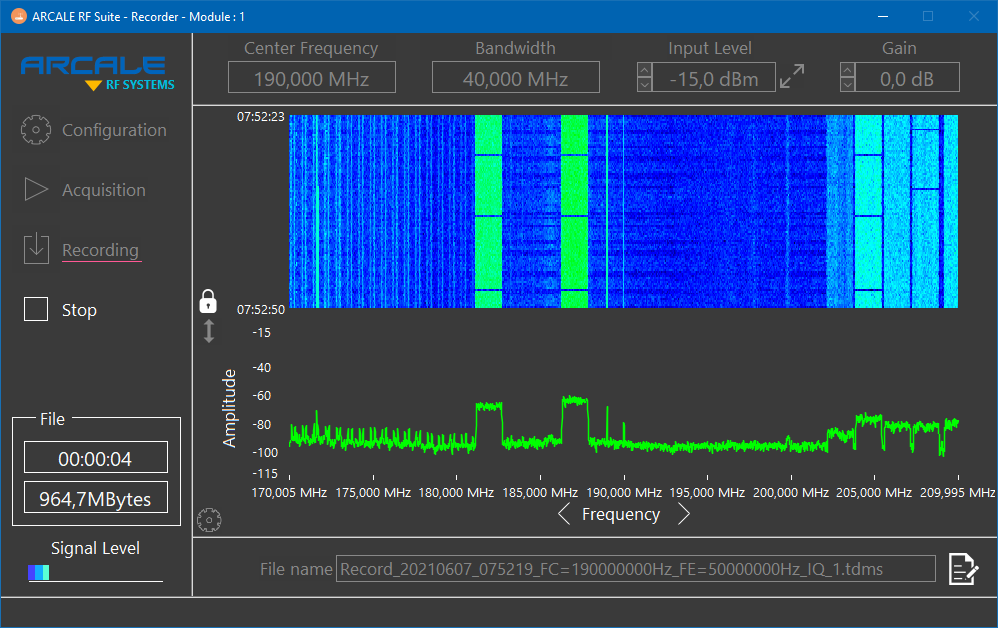Screen dimensions: 998x628
Task: Toggle the amplitude axis lock
Action: tap(208, 300)
